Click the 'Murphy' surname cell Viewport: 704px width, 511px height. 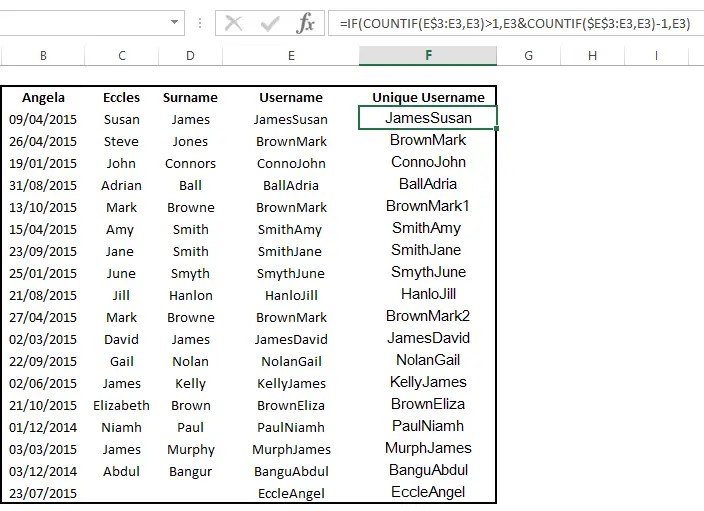click(x=191, y=449)
